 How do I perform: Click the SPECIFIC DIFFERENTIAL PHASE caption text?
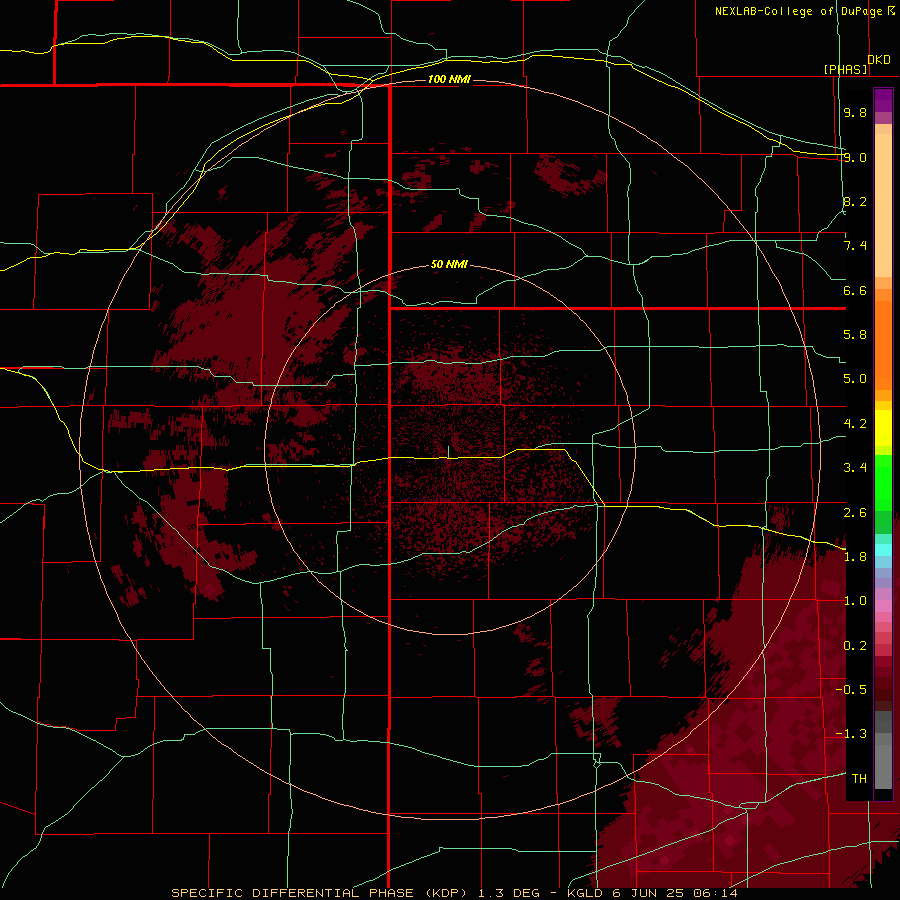point(293,893)
